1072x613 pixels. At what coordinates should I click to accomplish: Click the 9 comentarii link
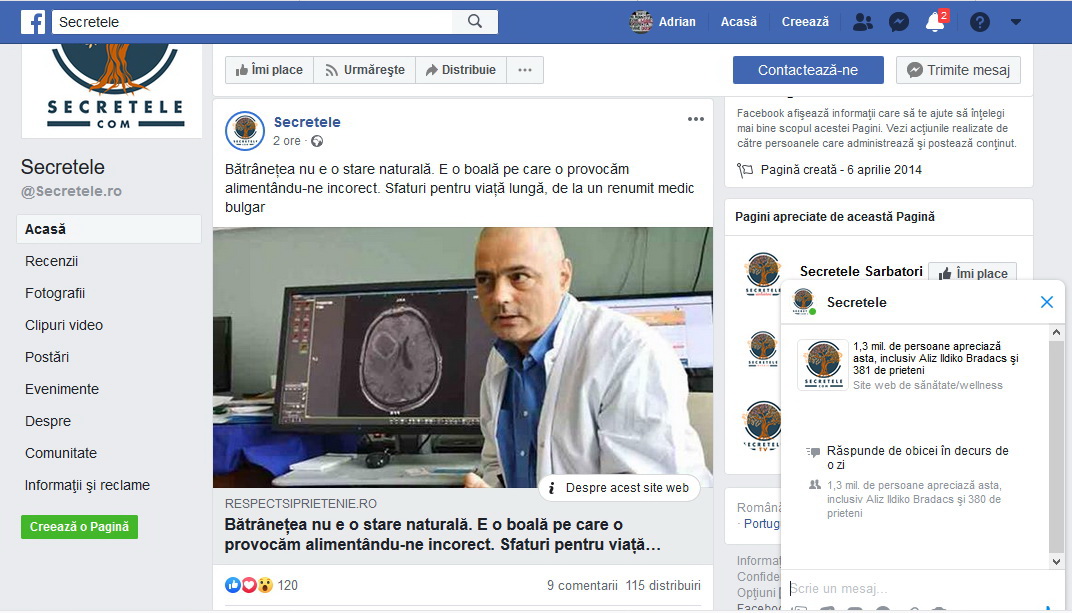click(x=582, y=586)
